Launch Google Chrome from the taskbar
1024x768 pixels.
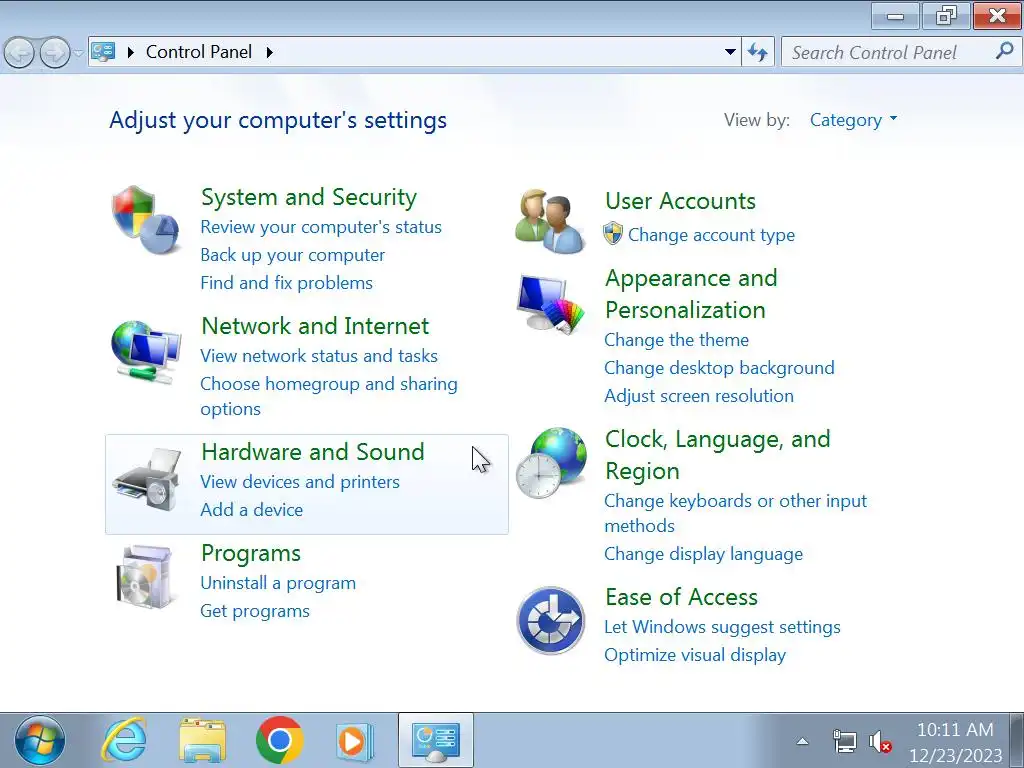coord(280,740)
